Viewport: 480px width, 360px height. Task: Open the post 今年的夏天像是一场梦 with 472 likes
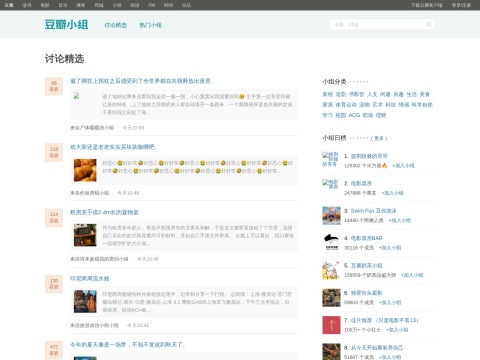pos(127,344)
